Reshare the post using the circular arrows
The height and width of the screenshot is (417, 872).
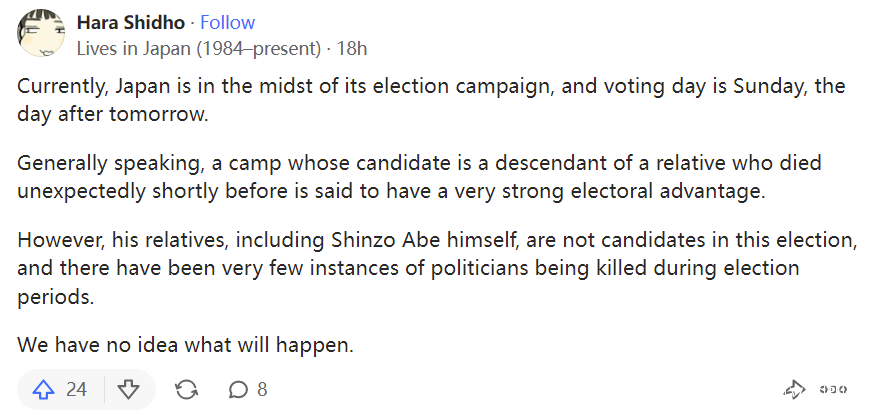(186, 389)
